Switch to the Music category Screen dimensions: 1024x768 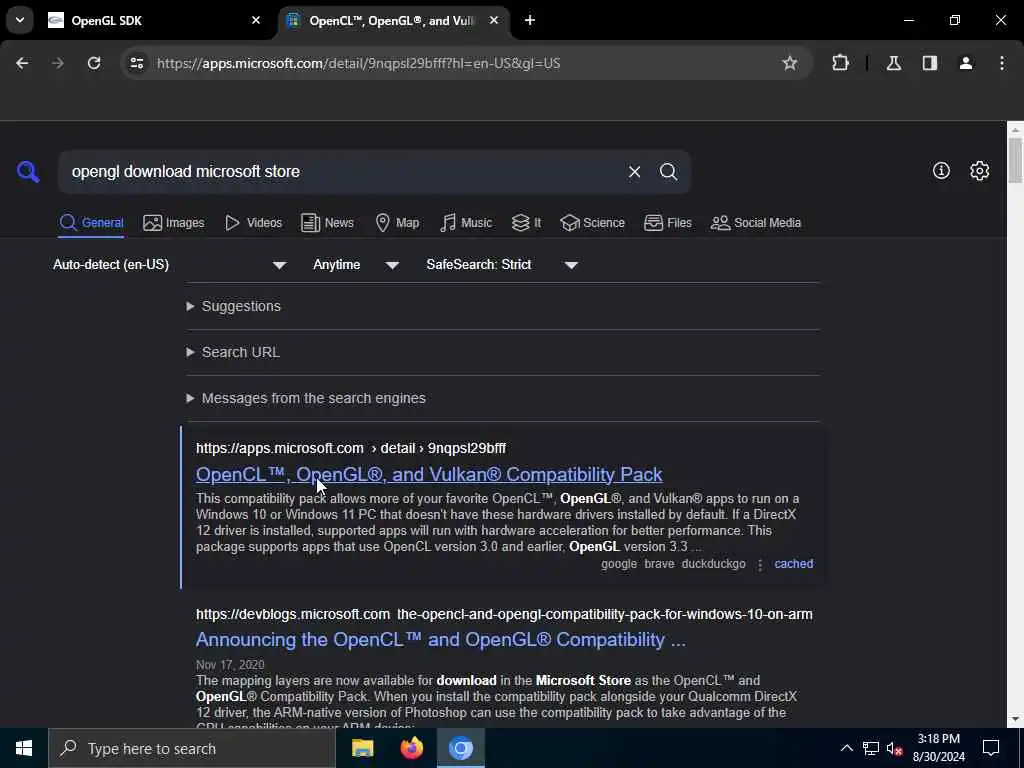[x=466, y=223]
